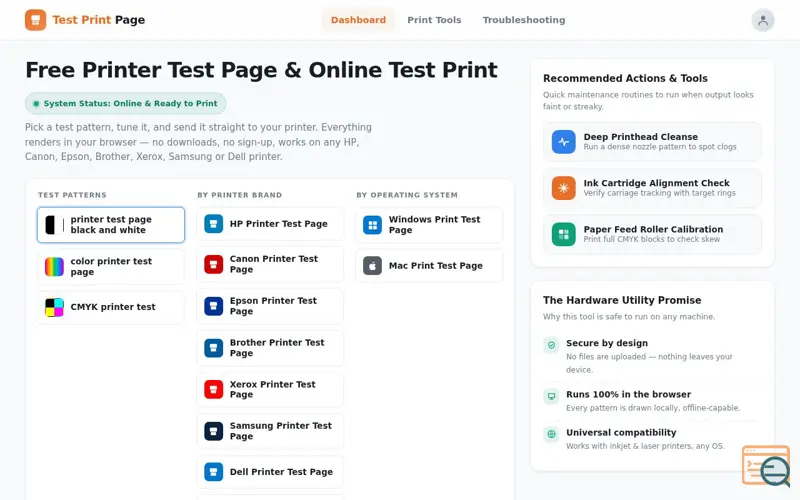Click the Free Printer Test Page heading
This screenshot has height=500, width=800.
tap(261, 70)
